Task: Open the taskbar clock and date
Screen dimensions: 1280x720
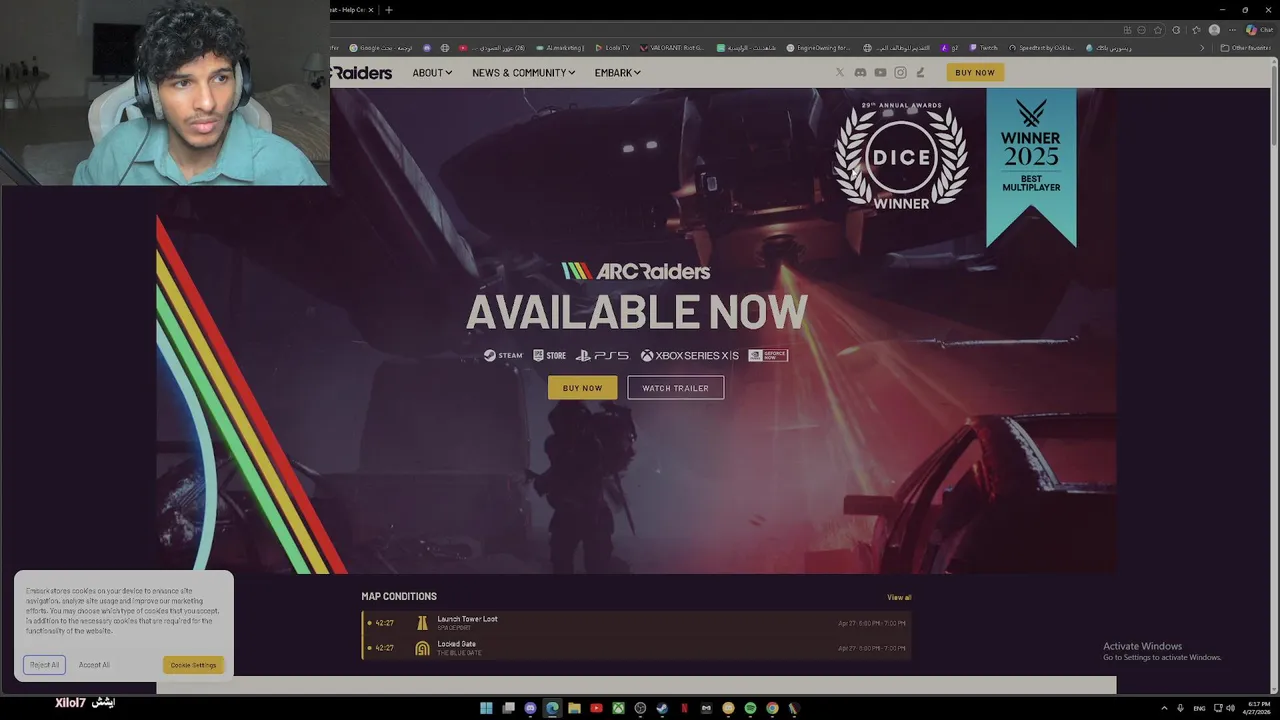Action: point(1256,708)
